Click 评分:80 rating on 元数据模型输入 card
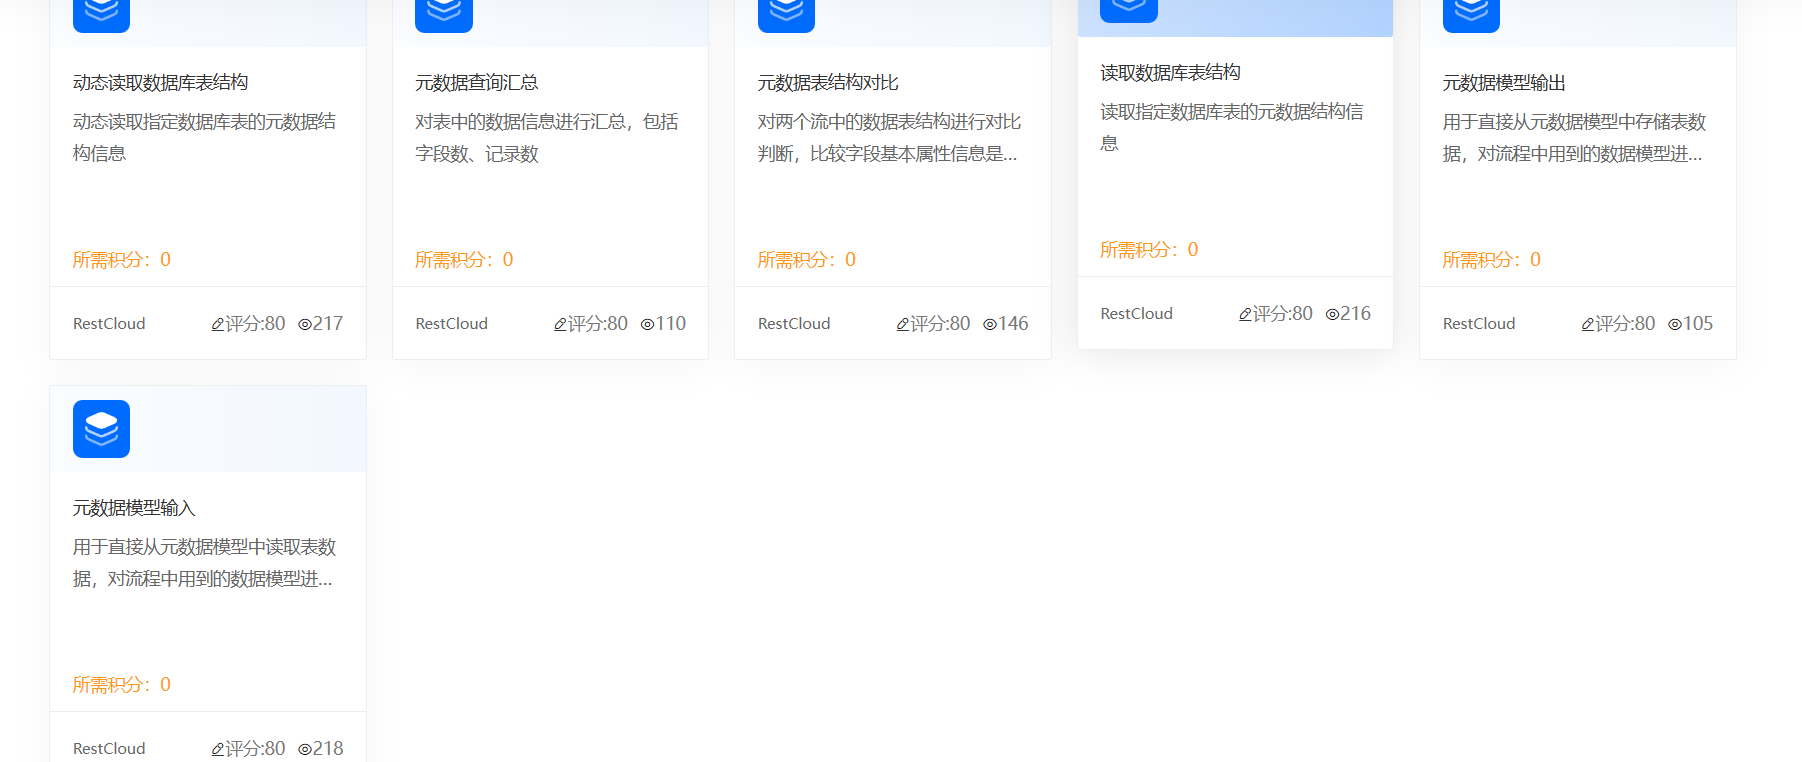The image size is (1802, 762). (x=255, y=749)
